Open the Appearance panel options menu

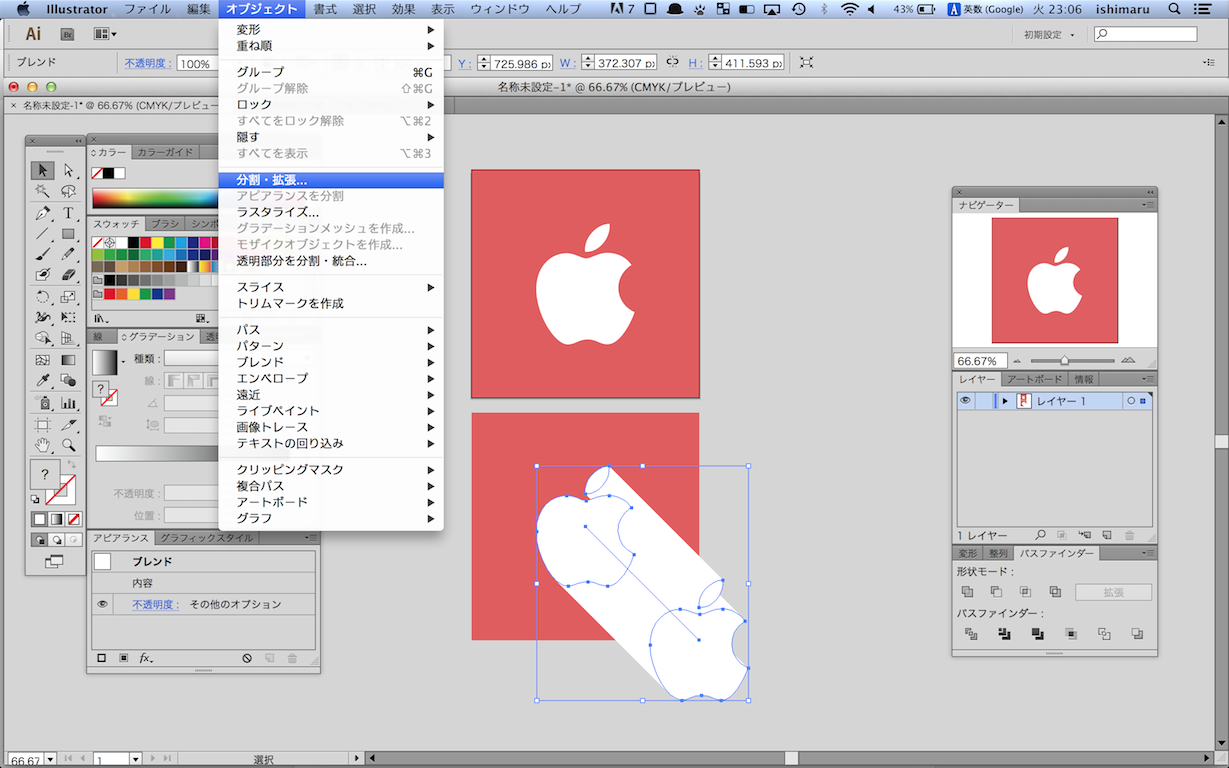point(312,538)
